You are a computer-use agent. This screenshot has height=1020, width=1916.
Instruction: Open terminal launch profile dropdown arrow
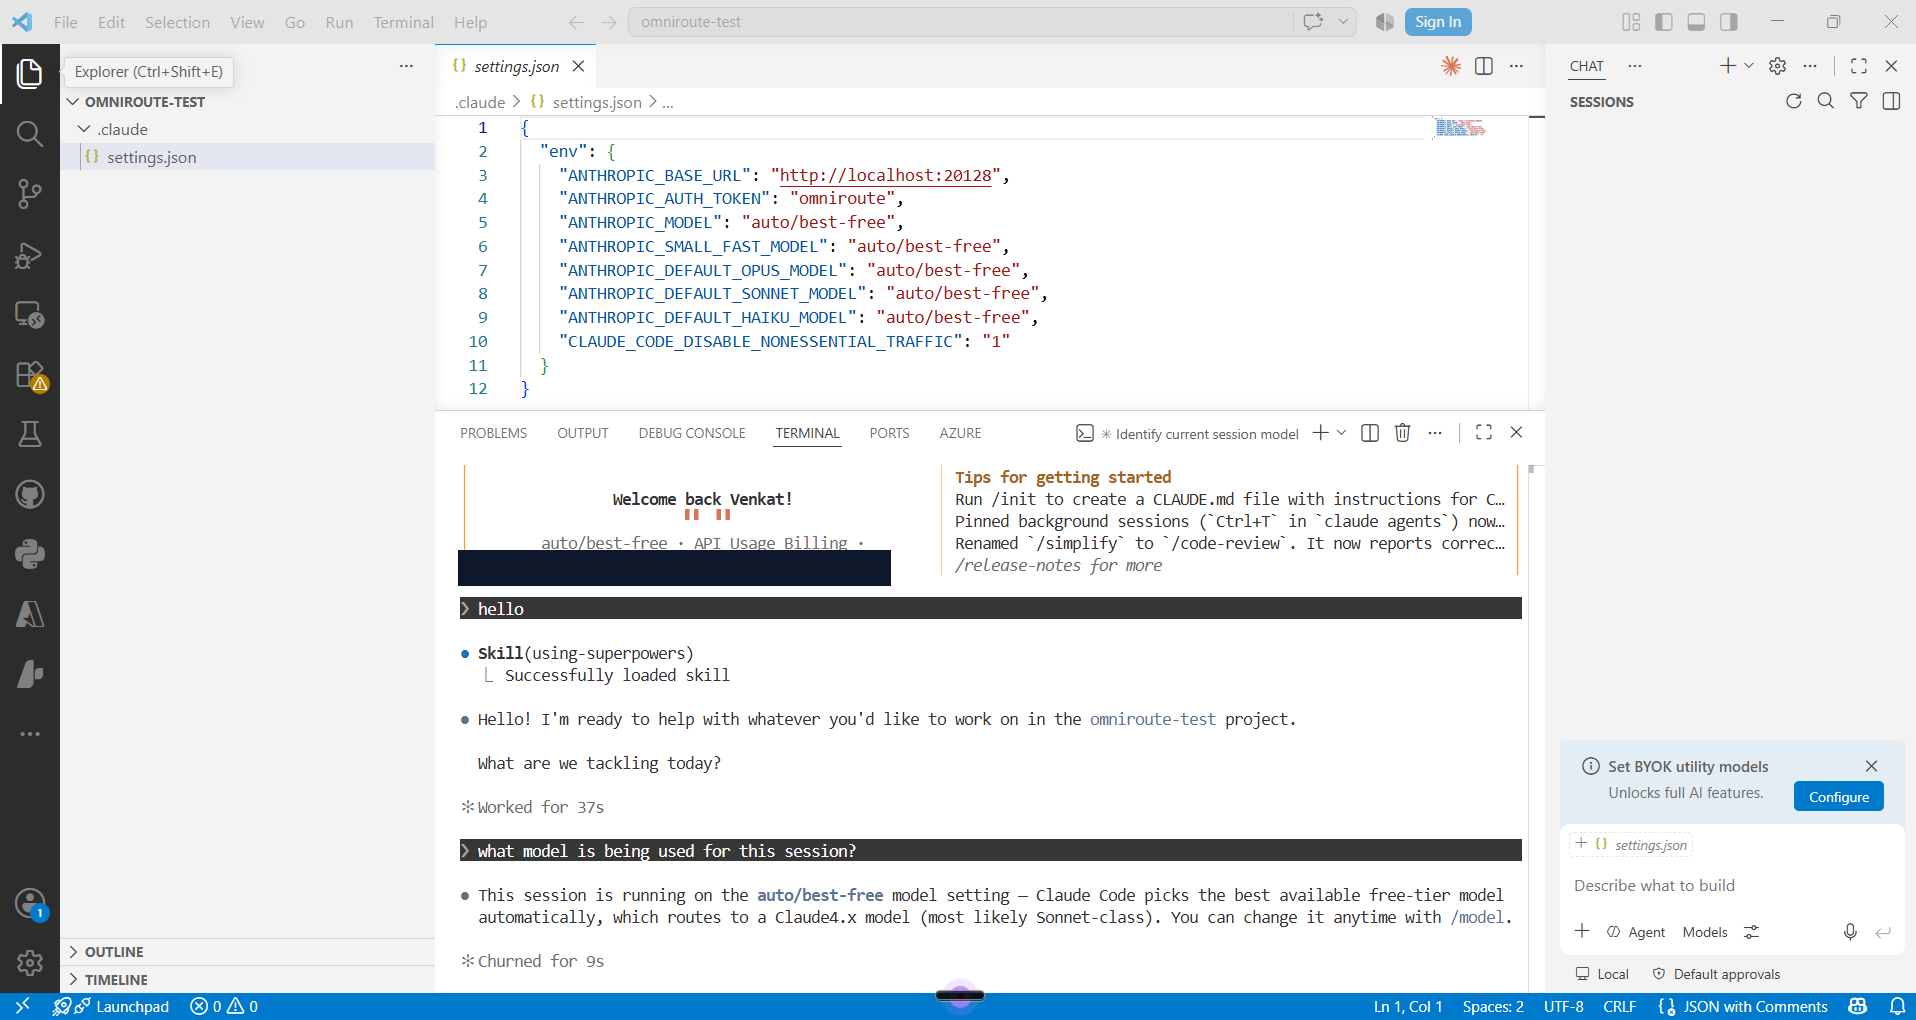(x=1341, y=432)
